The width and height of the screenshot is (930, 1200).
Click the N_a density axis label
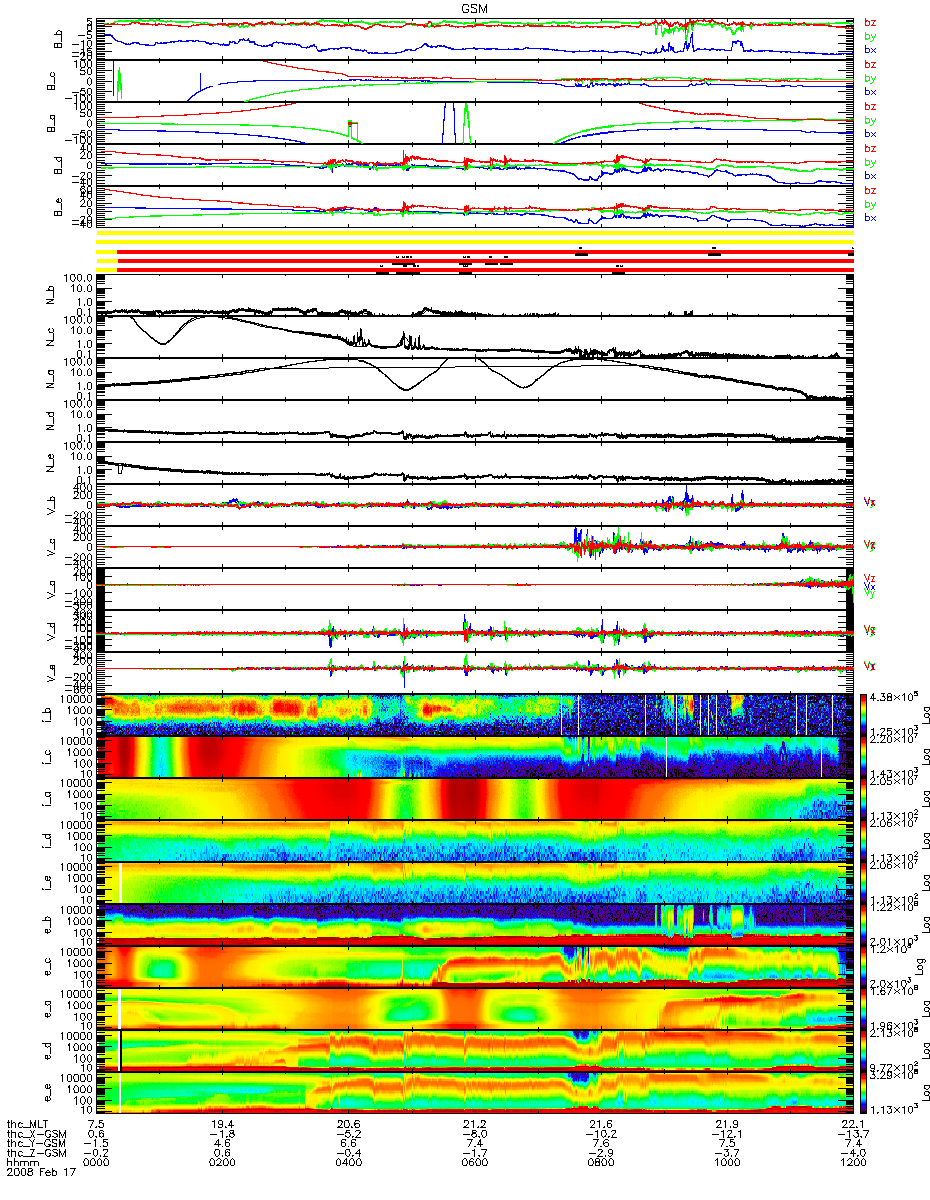coord(52,380)
